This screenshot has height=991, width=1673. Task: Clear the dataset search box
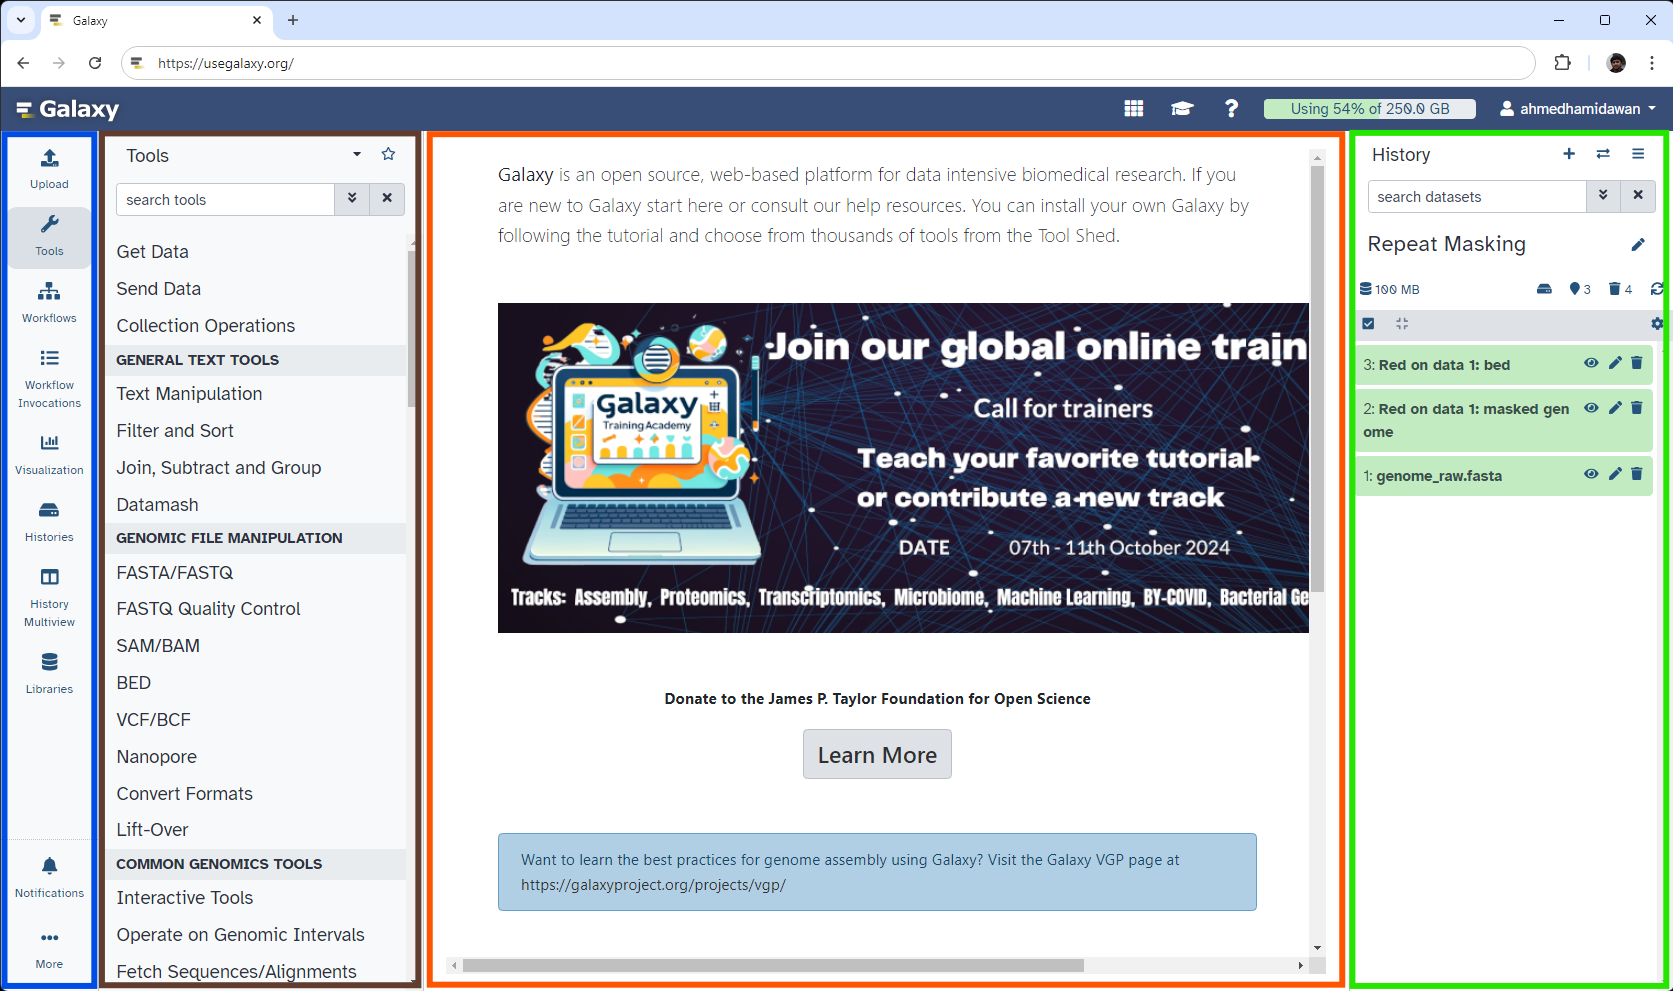coord(1638,195)
